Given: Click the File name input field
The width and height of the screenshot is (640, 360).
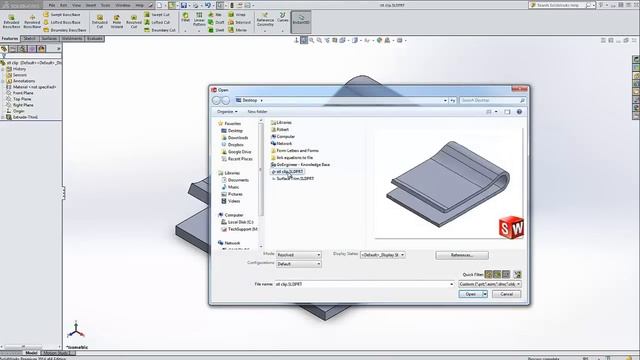Looking at the screenshot, I should tap(365, 284).
